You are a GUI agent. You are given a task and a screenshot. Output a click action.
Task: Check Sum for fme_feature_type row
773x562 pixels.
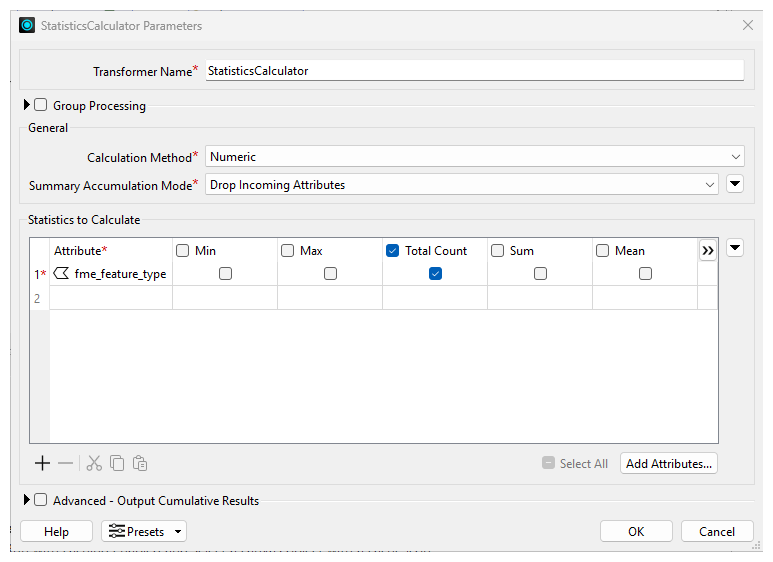coord(540,274)
